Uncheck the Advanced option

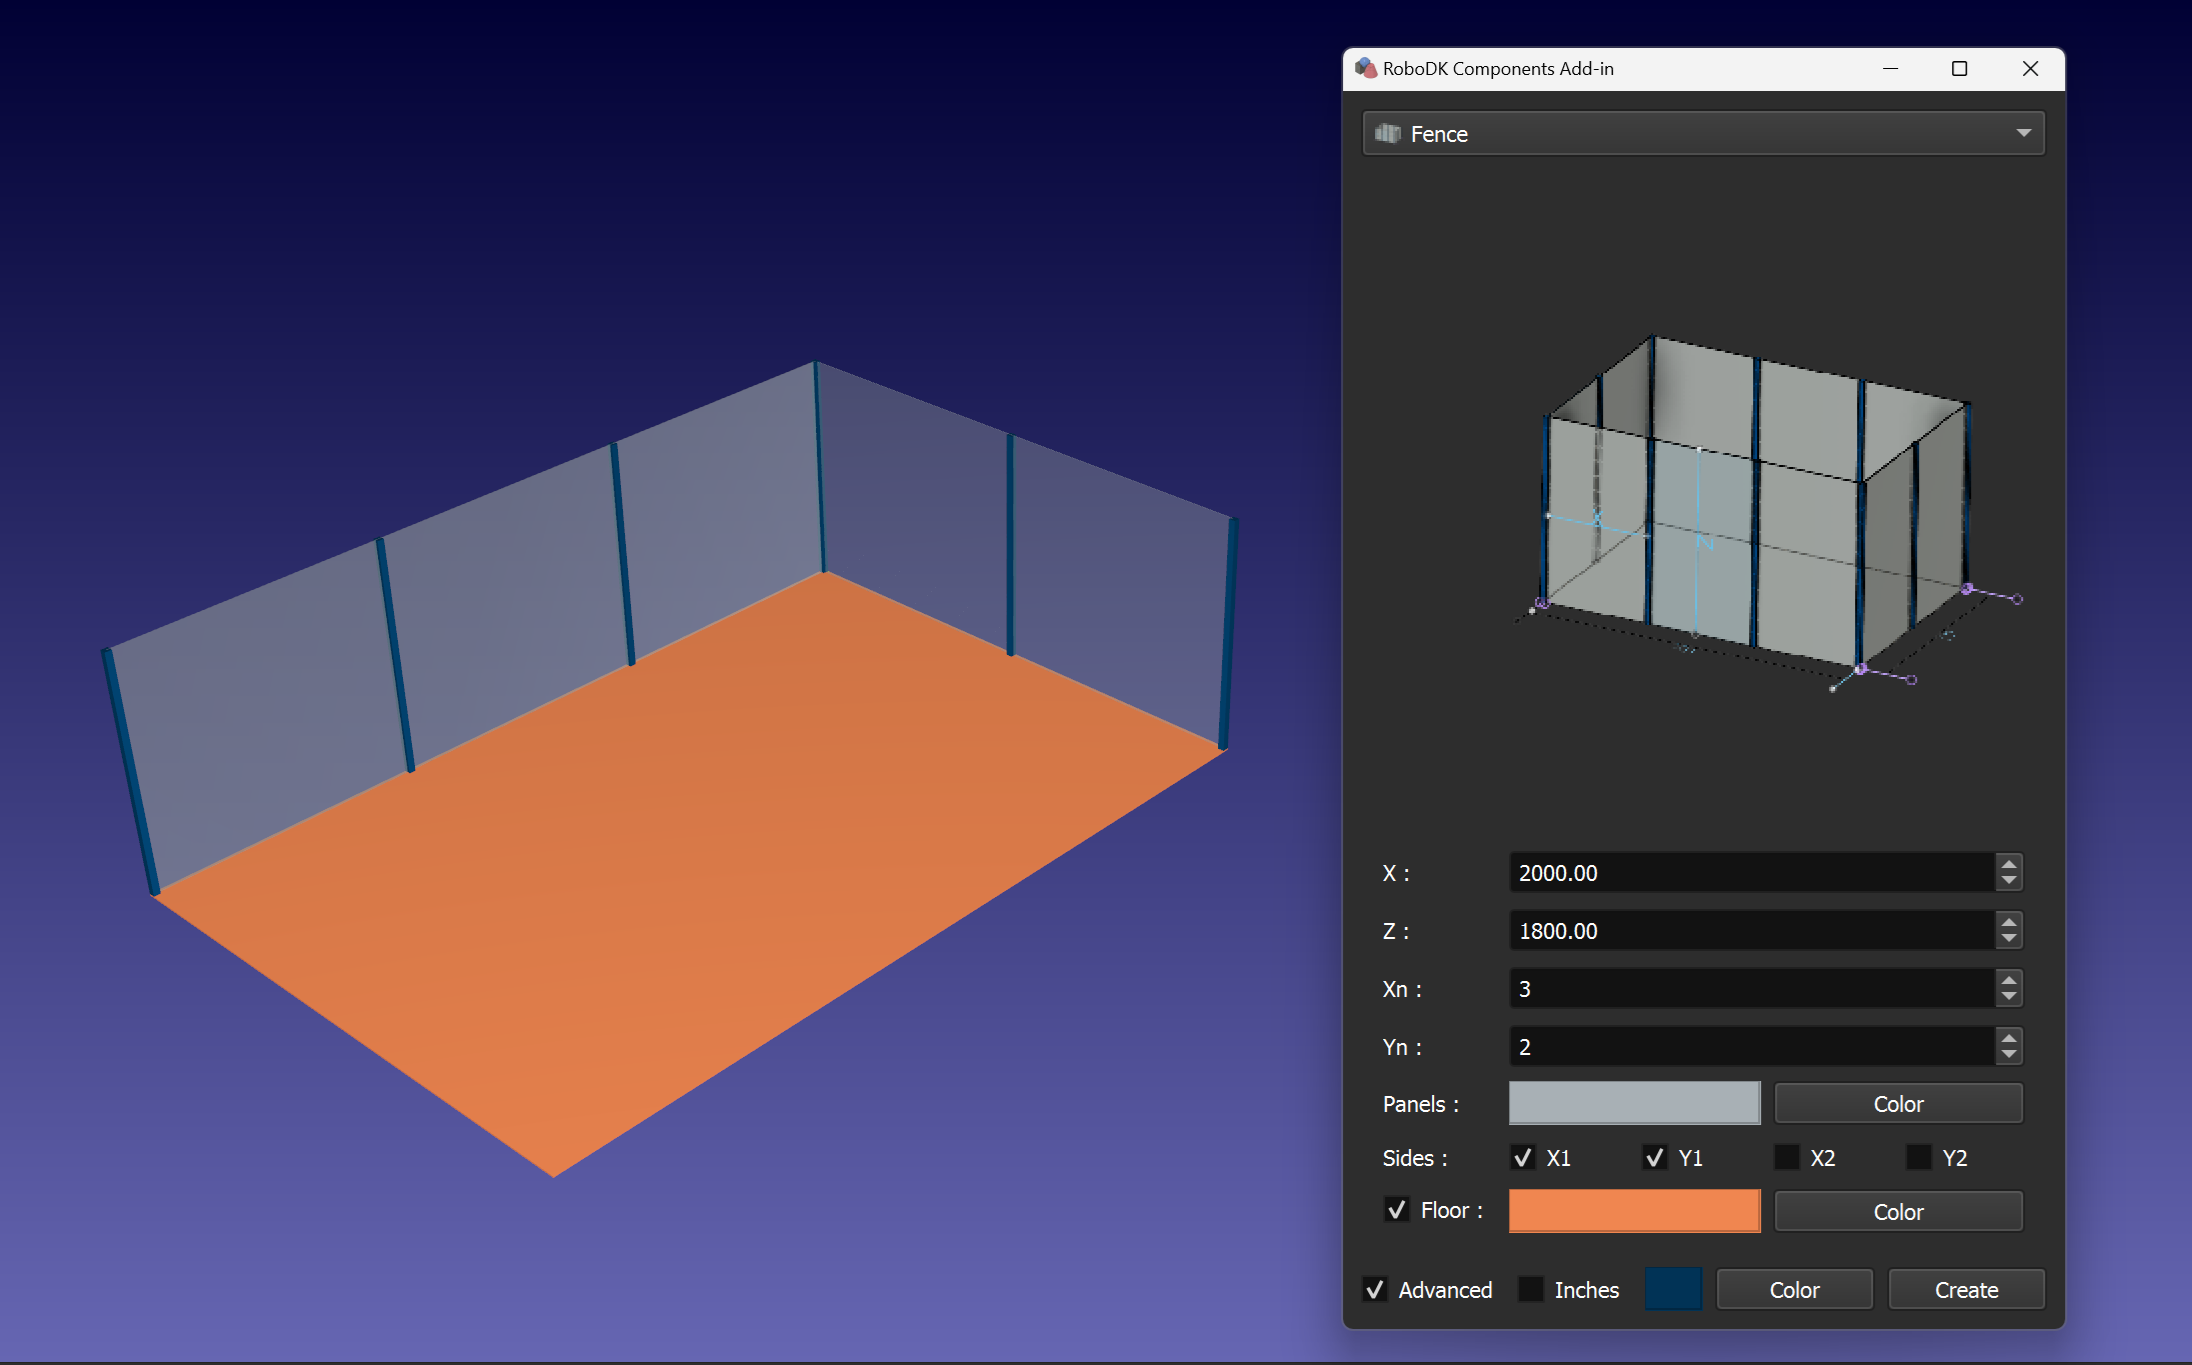1376,1290
